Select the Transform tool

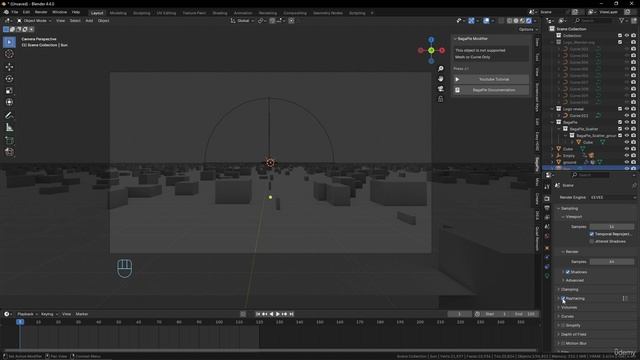coord(9,102)
